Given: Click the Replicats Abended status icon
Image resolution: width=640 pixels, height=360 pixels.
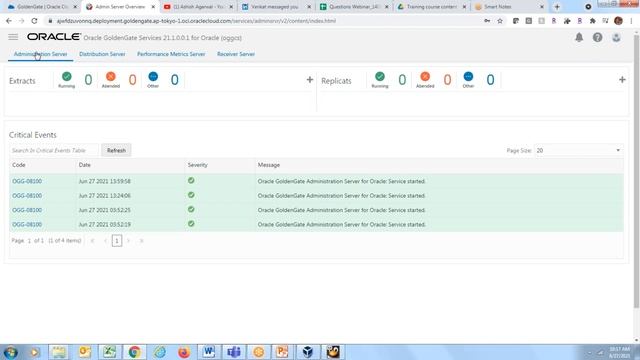Looking at the screenshot, I should 425,76.
